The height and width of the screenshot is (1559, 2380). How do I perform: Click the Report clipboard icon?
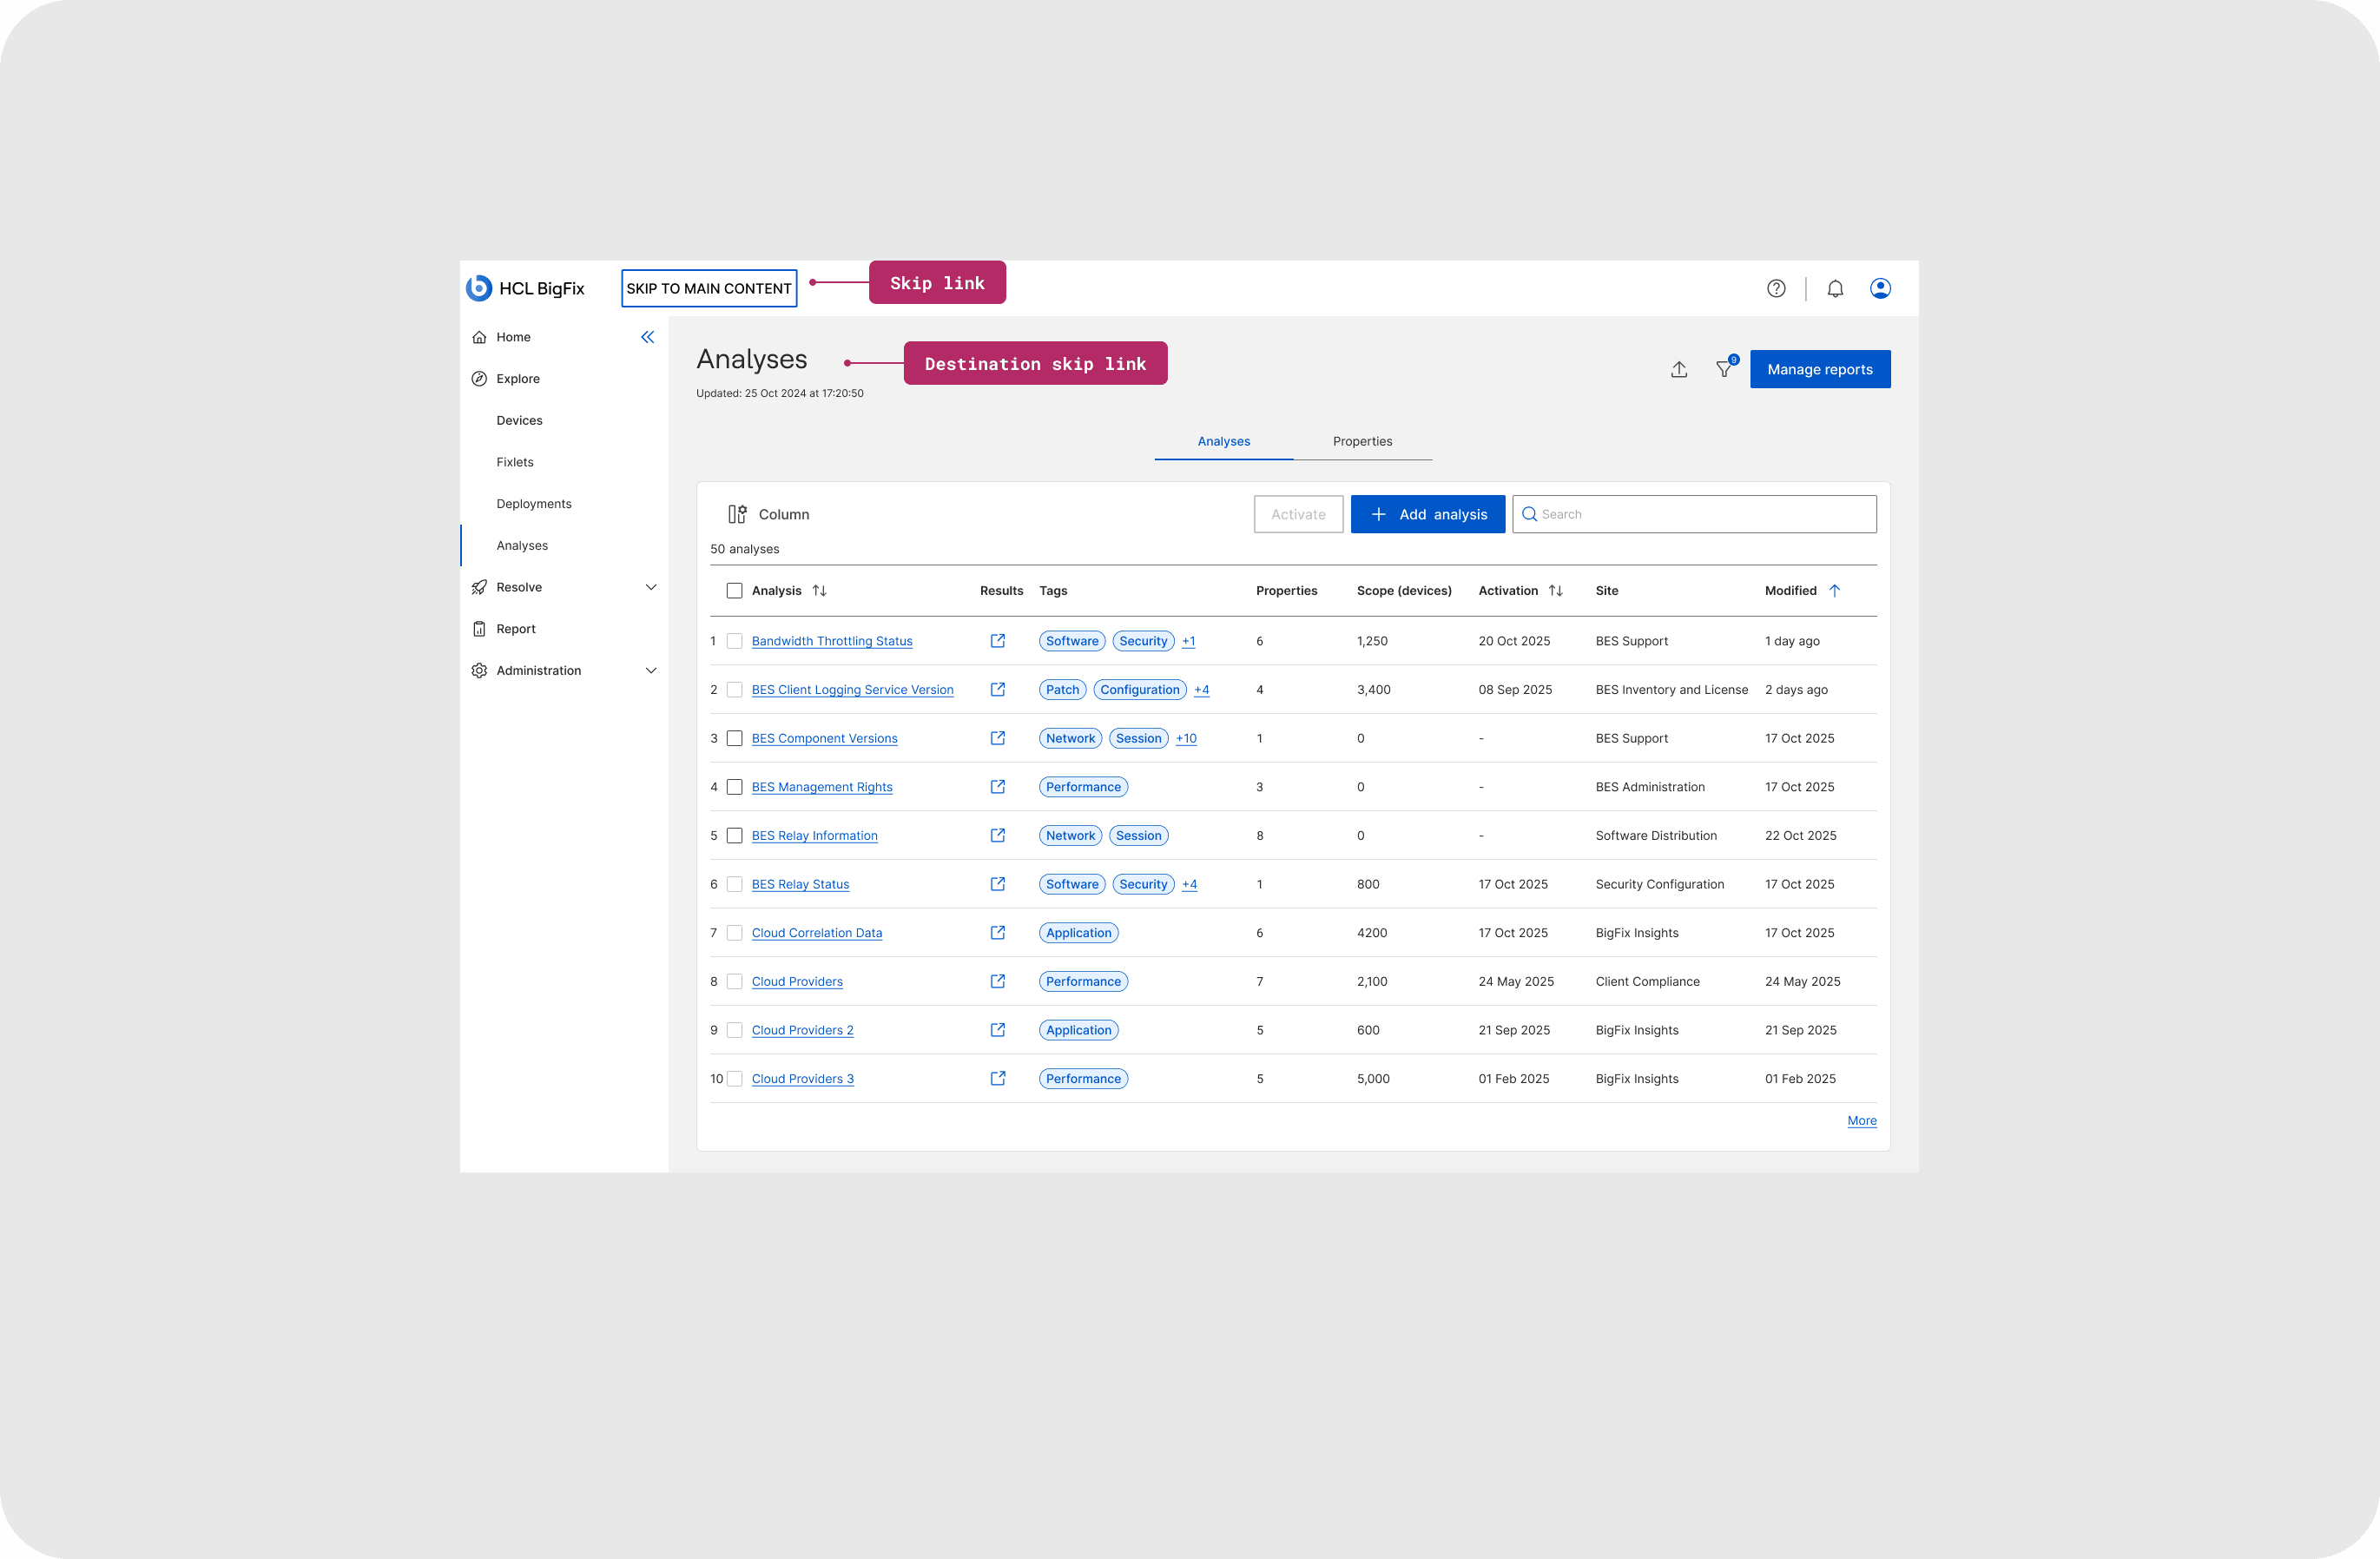[x=479, y=629]
